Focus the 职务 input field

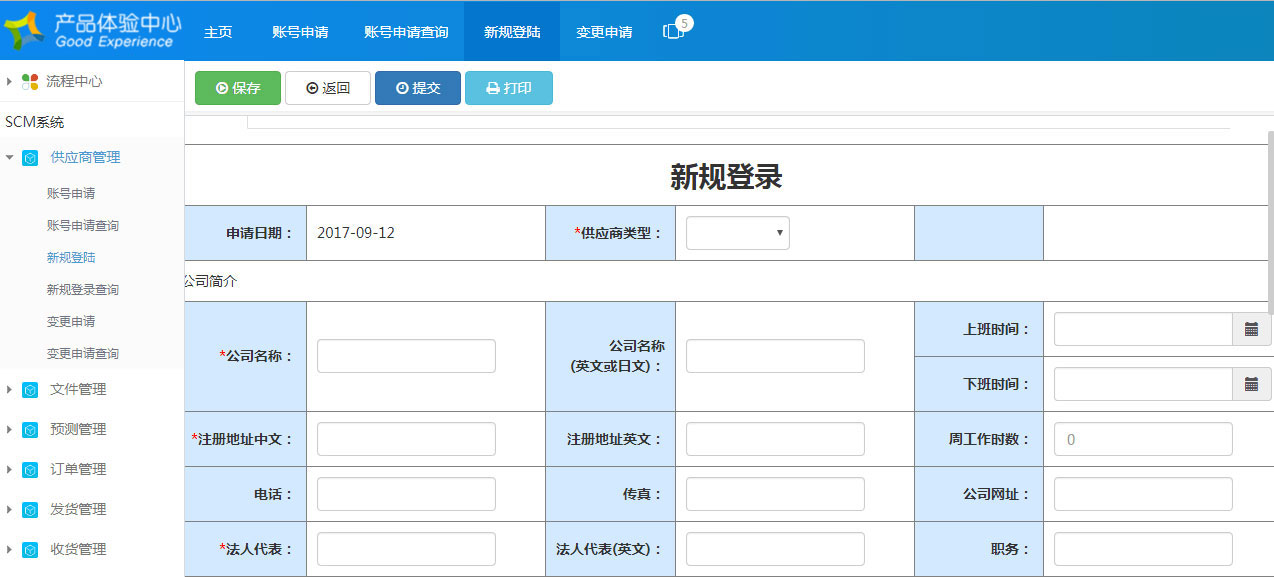[1143, 549]
